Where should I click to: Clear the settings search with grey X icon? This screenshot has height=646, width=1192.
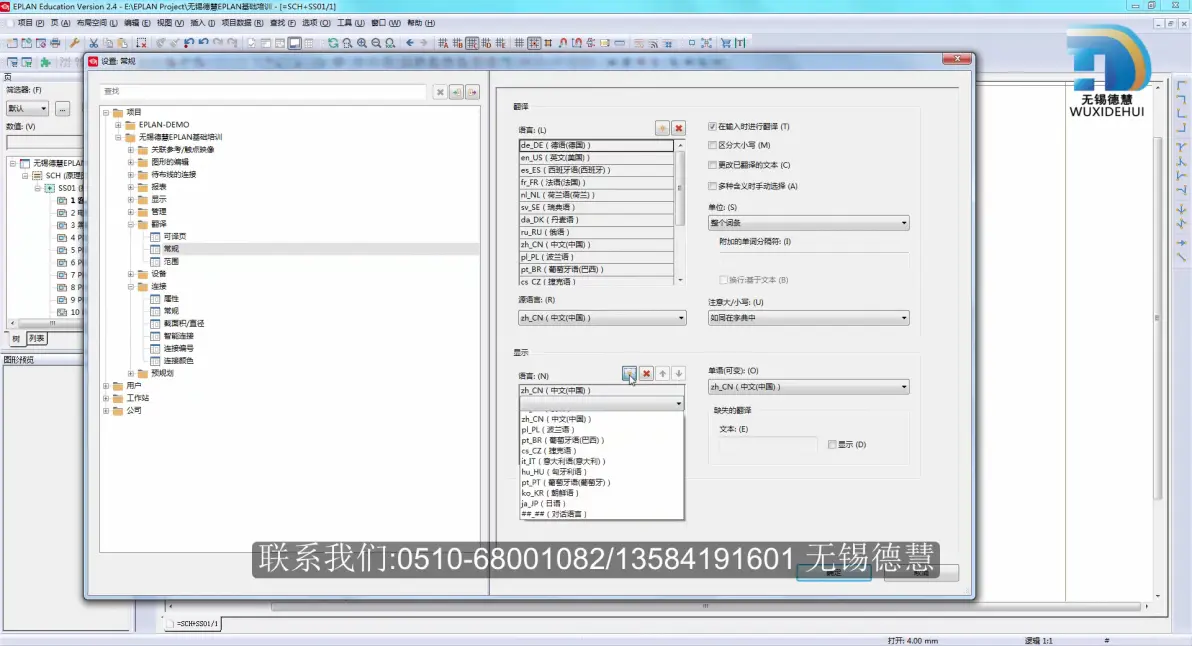coord(440,92)
